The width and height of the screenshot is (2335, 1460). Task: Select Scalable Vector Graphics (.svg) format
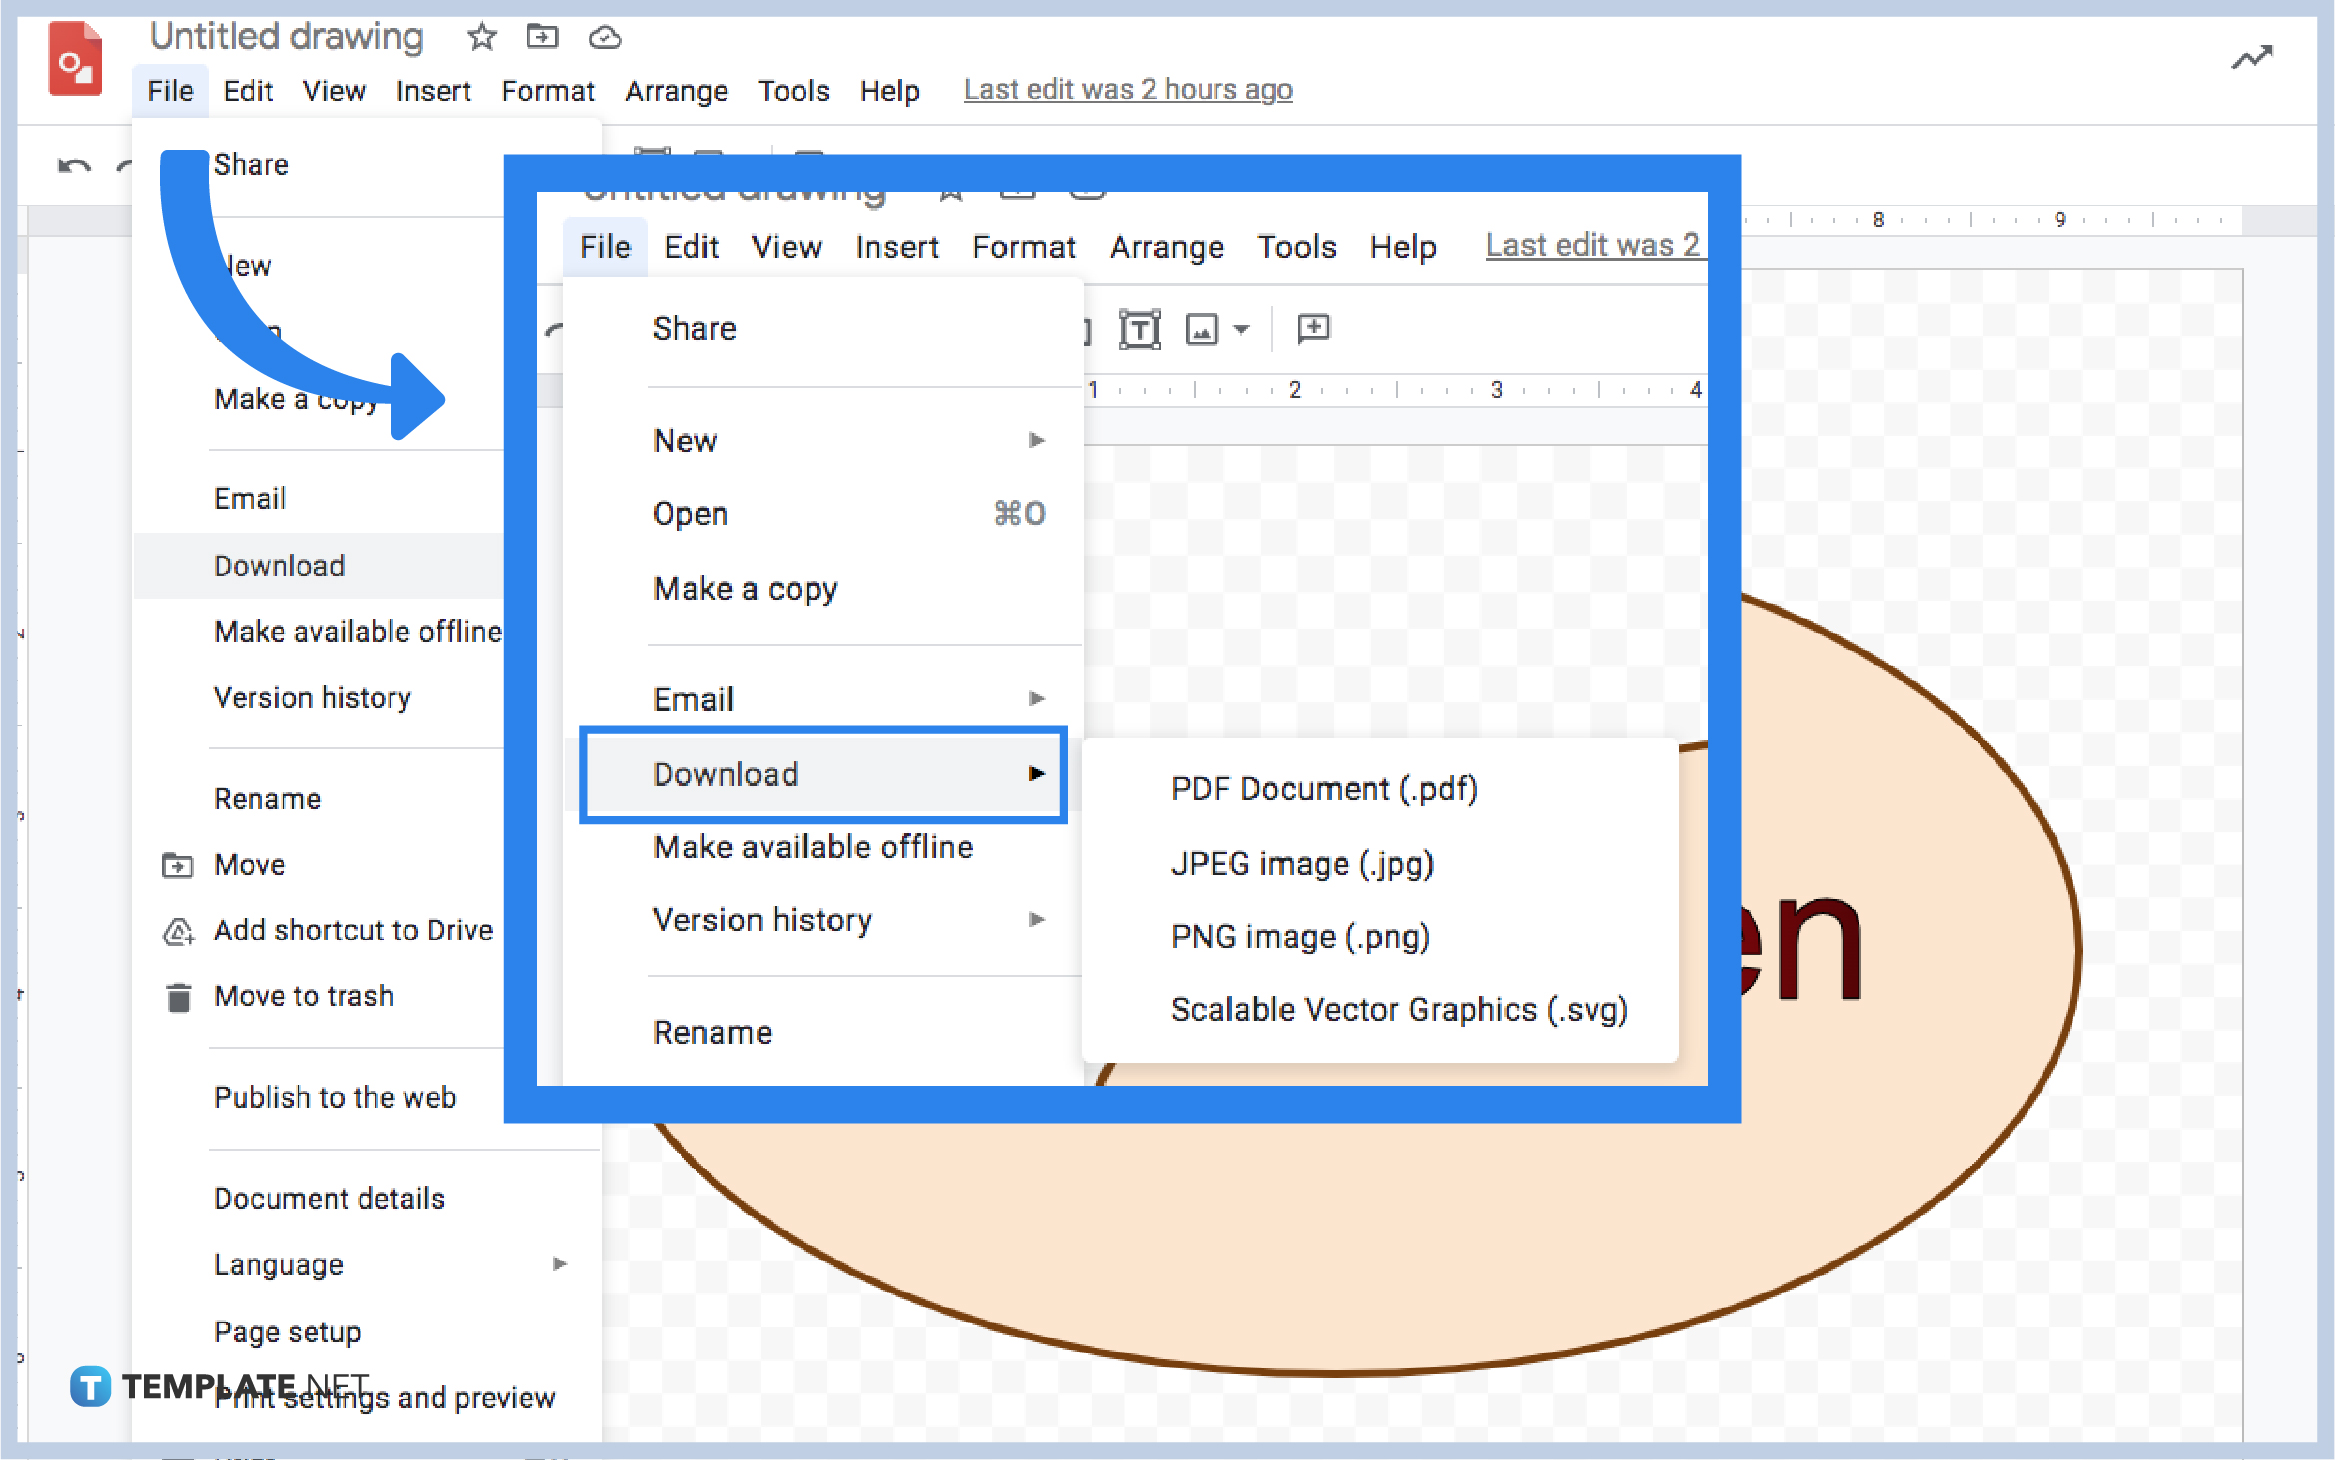click(x=1399, y=1009)
